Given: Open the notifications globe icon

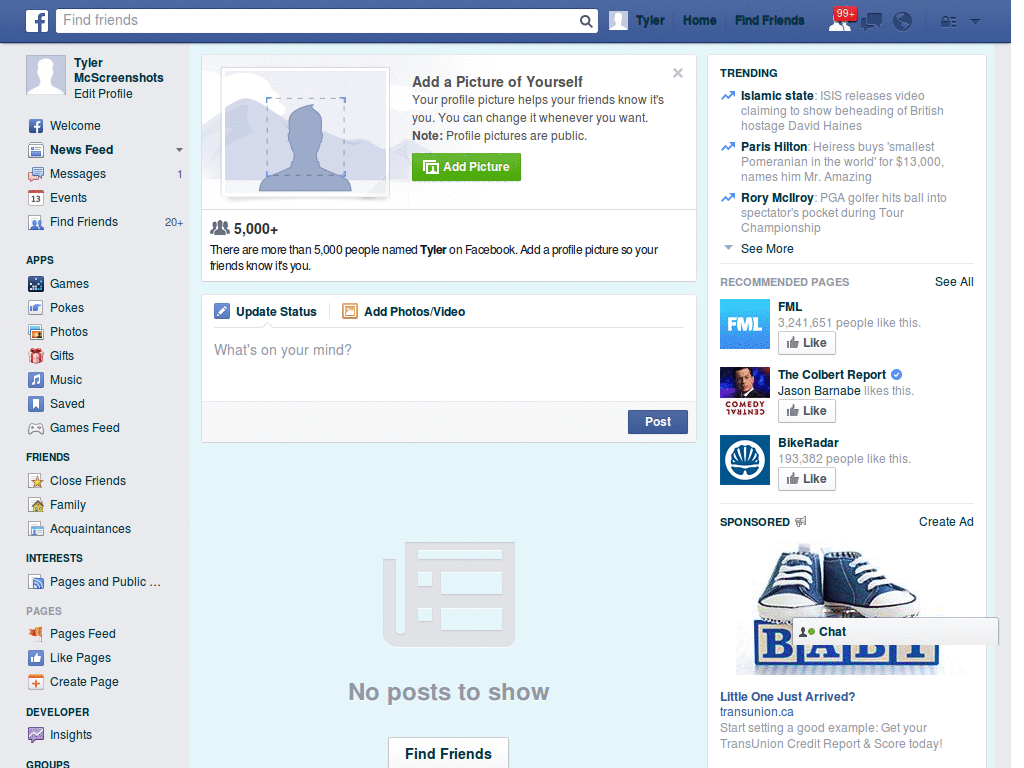Looking at the screenshot, I should tap(903, 22).
